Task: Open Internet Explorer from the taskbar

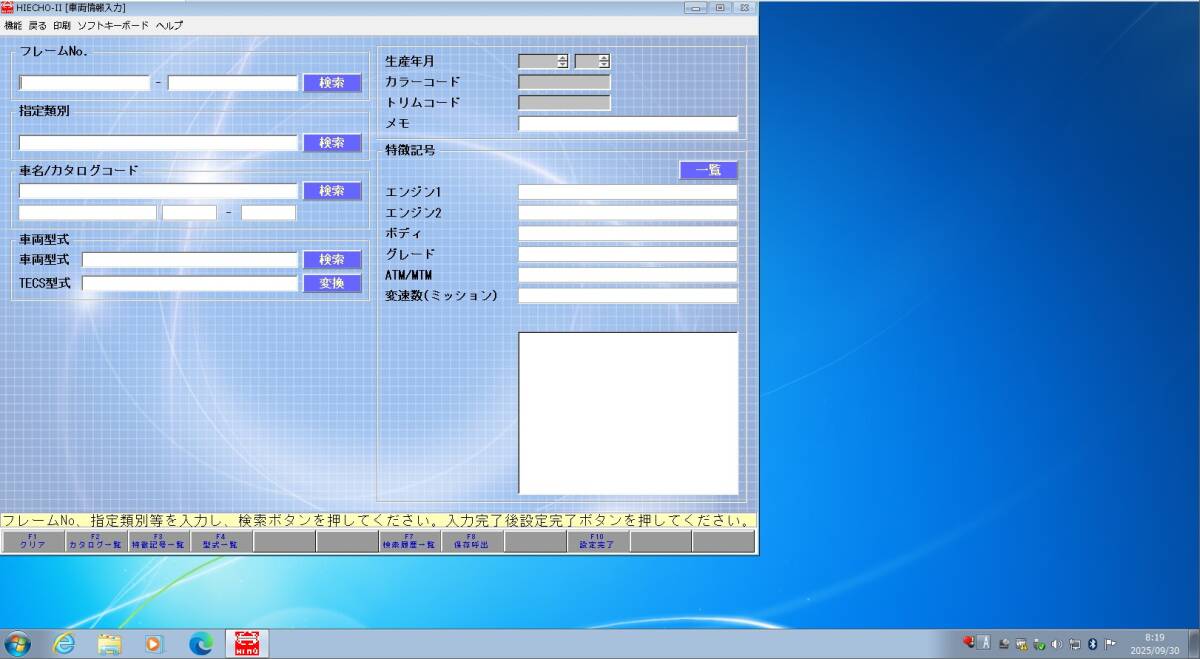Action: click(x=64, y=643)
